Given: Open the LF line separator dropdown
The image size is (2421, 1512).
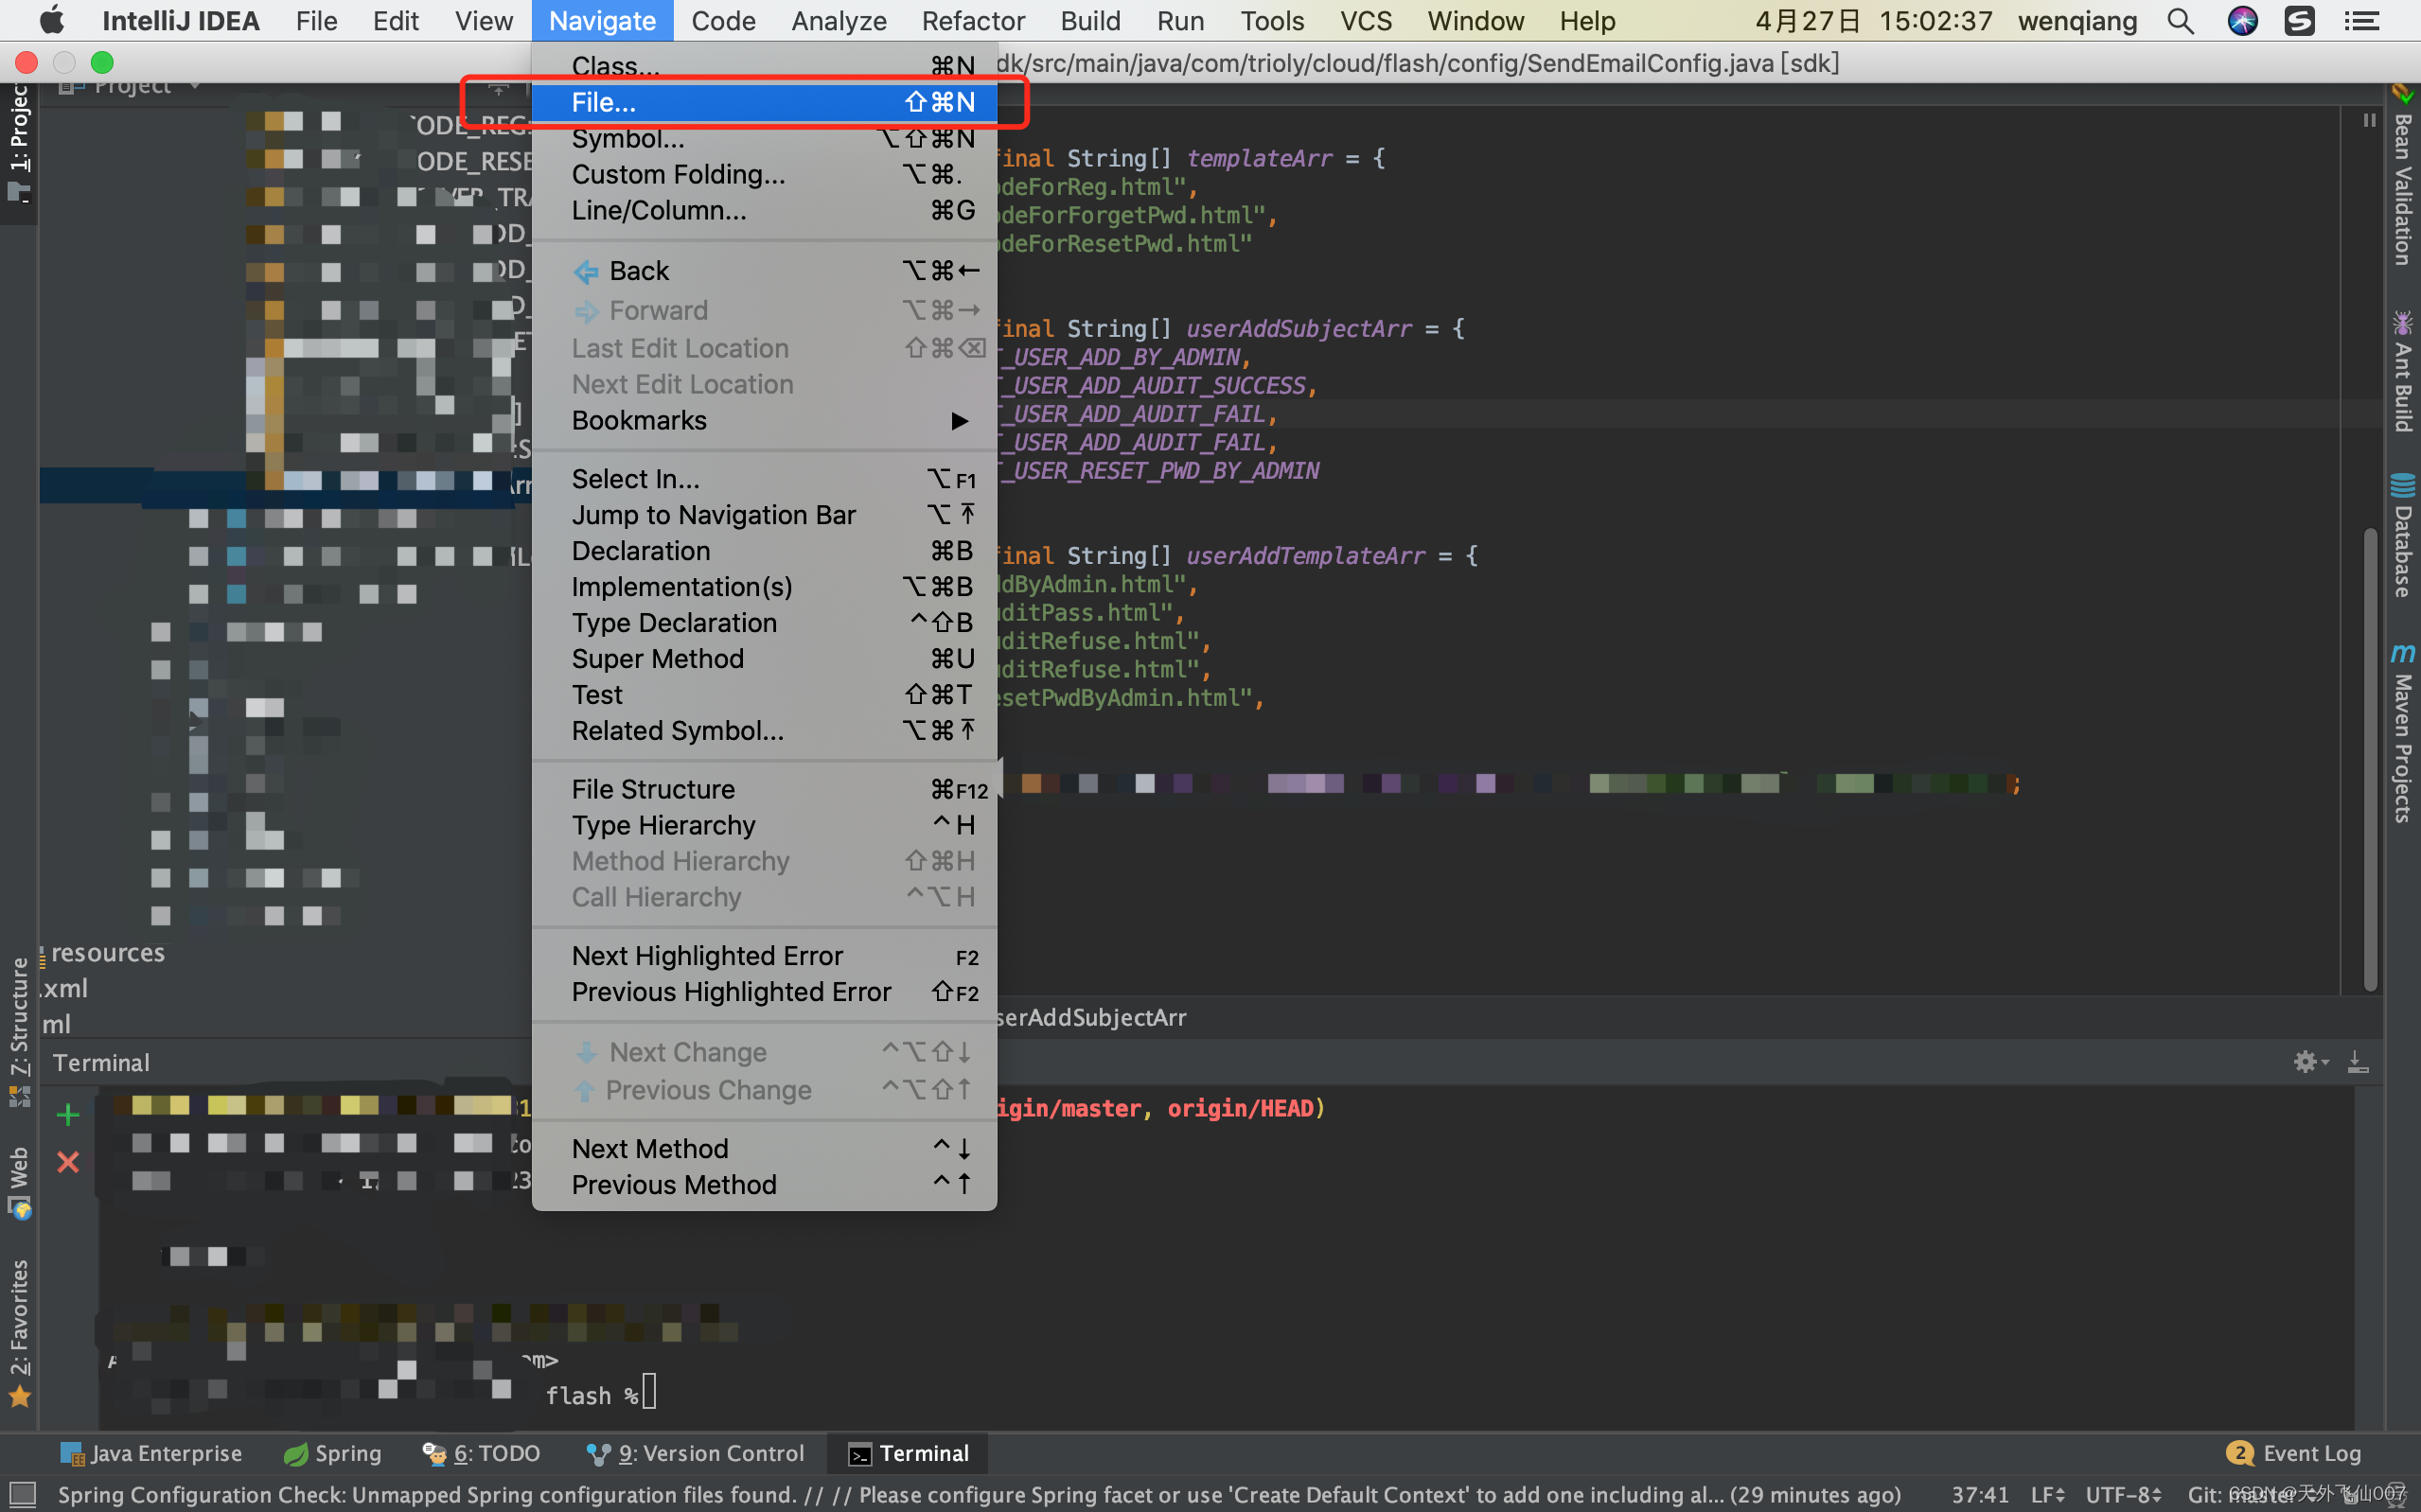Looking at the screenshot, I should 2046,1494.
